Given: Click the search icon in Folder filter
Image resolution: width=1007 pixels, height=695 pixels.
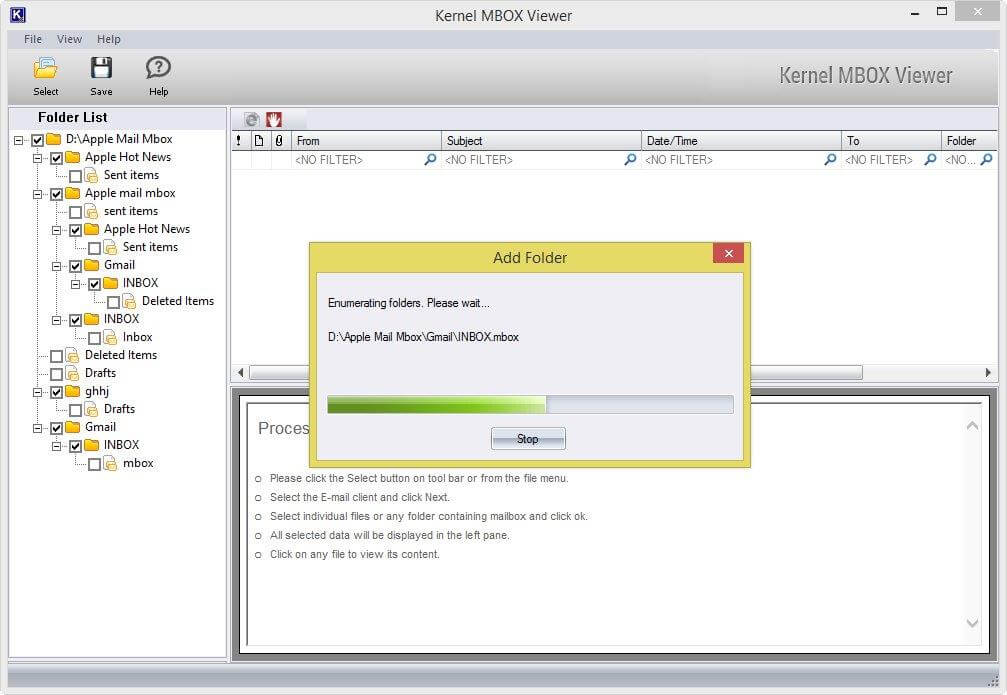Looking at the screenshot, I should click(986, 159).
